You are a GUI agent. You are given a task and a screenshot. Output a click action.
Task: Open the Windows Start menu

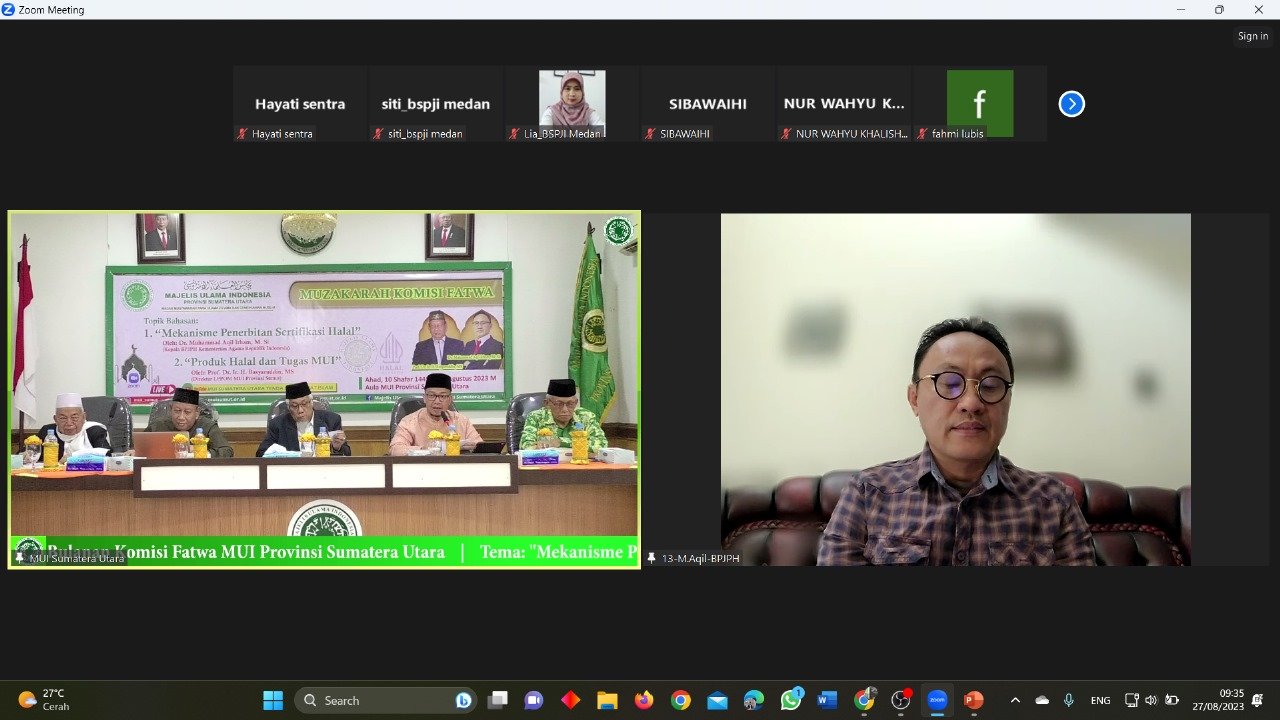[x=273, y=700]
